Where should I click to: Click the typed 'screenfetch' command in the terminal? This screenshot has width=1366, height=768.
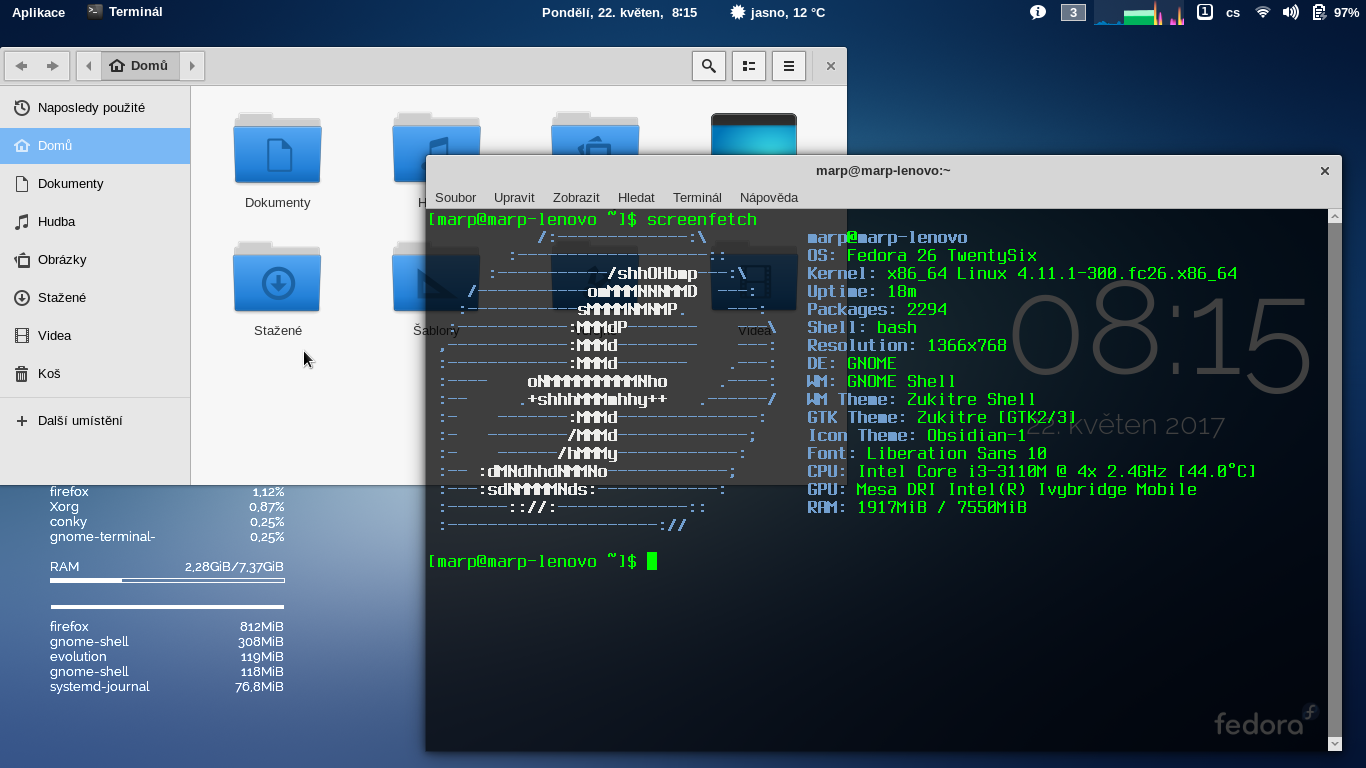702,219
